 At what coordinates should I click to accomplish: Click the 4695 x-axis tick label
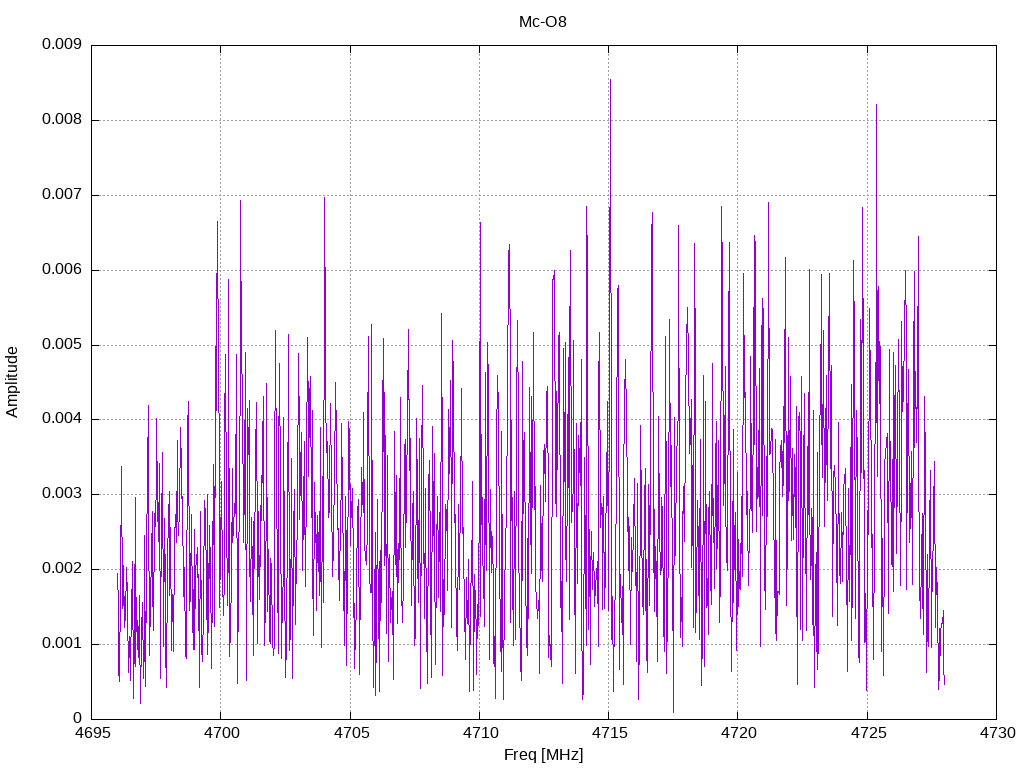pos(92,733)
